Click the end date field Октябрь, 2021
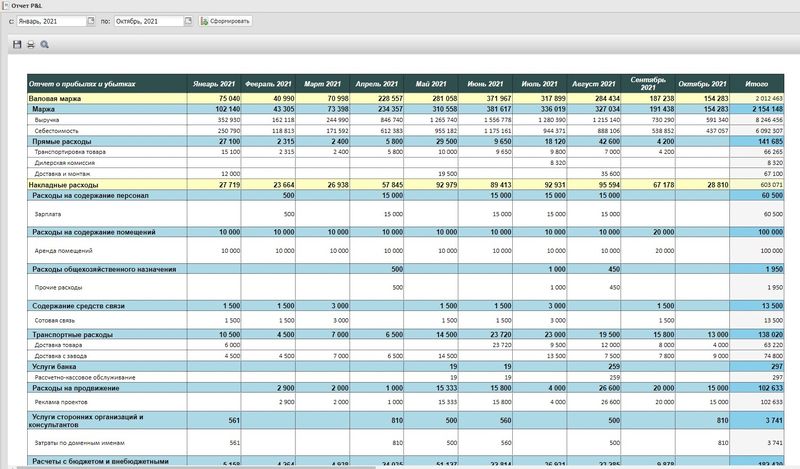Screen dimensions: 800x469 tap(148, 21)
